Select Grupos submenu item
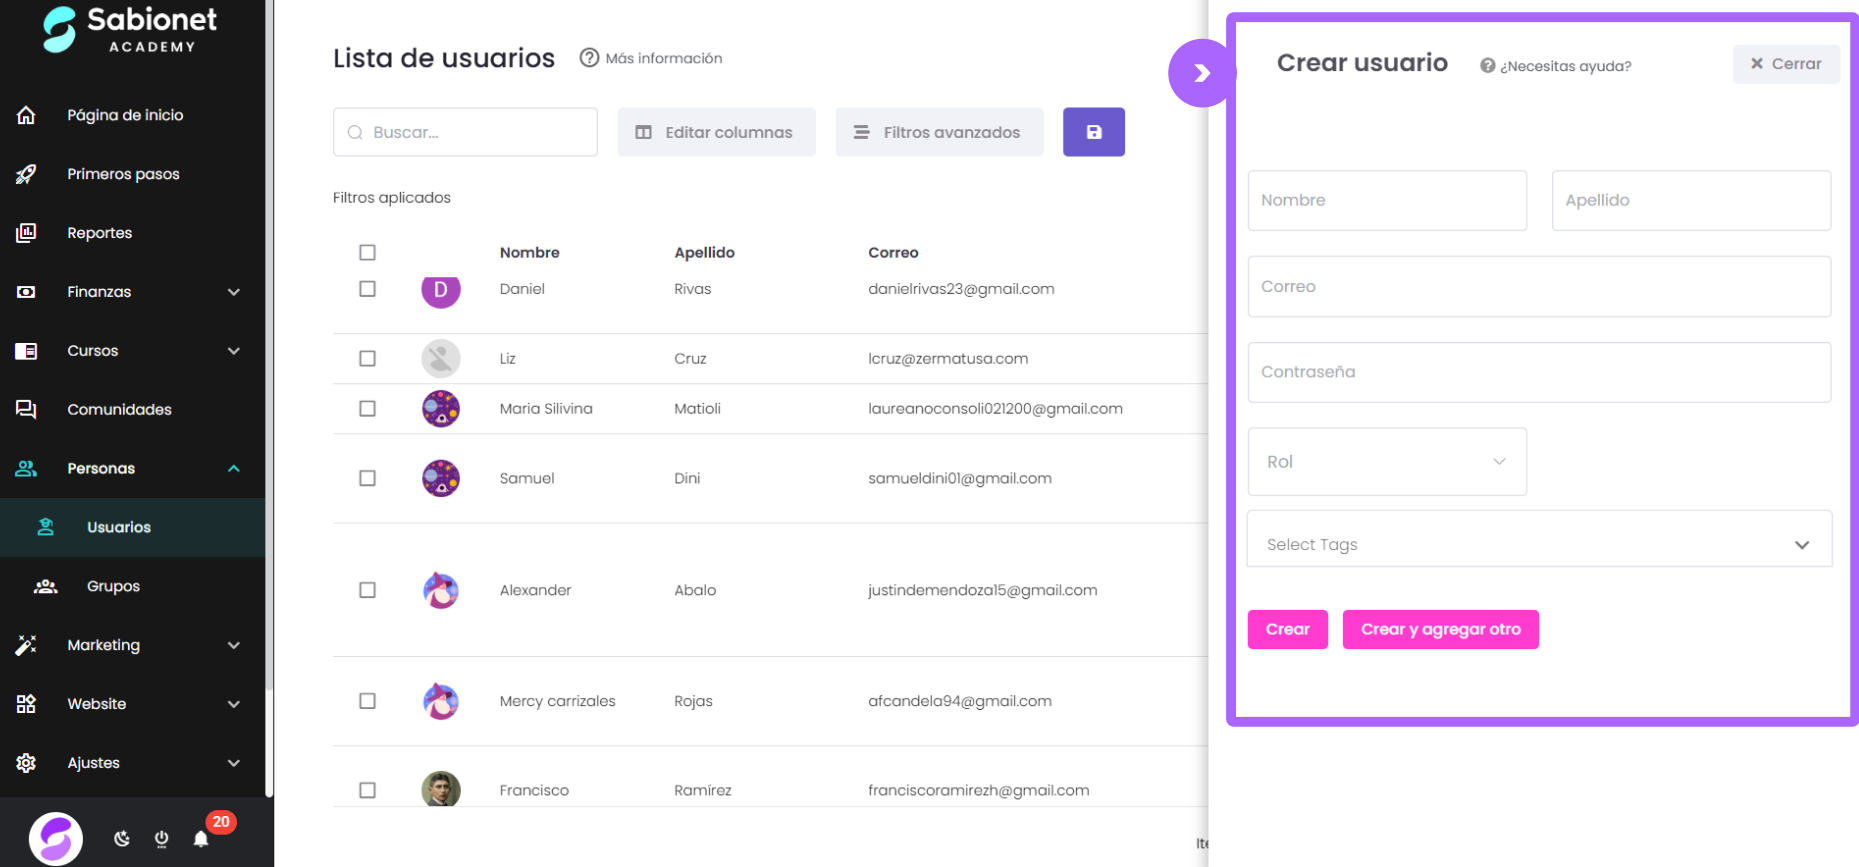This screenshot has height=867, width=1859. click(x=113, y=586)
